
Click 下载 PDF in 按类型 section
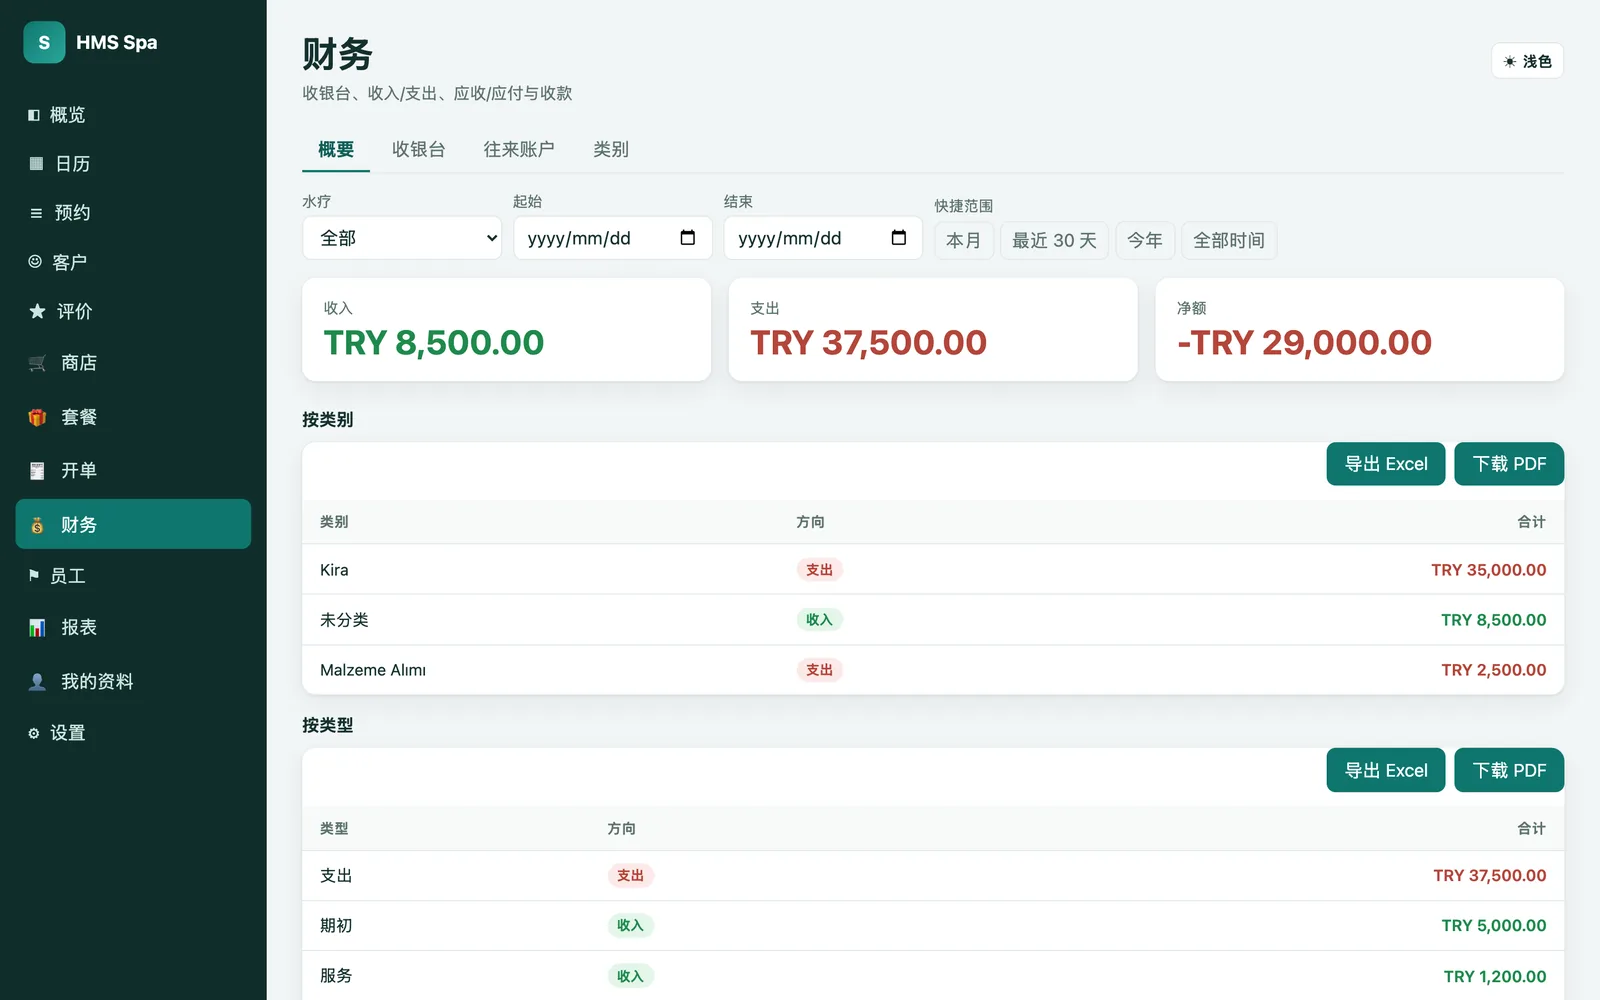1509,770
